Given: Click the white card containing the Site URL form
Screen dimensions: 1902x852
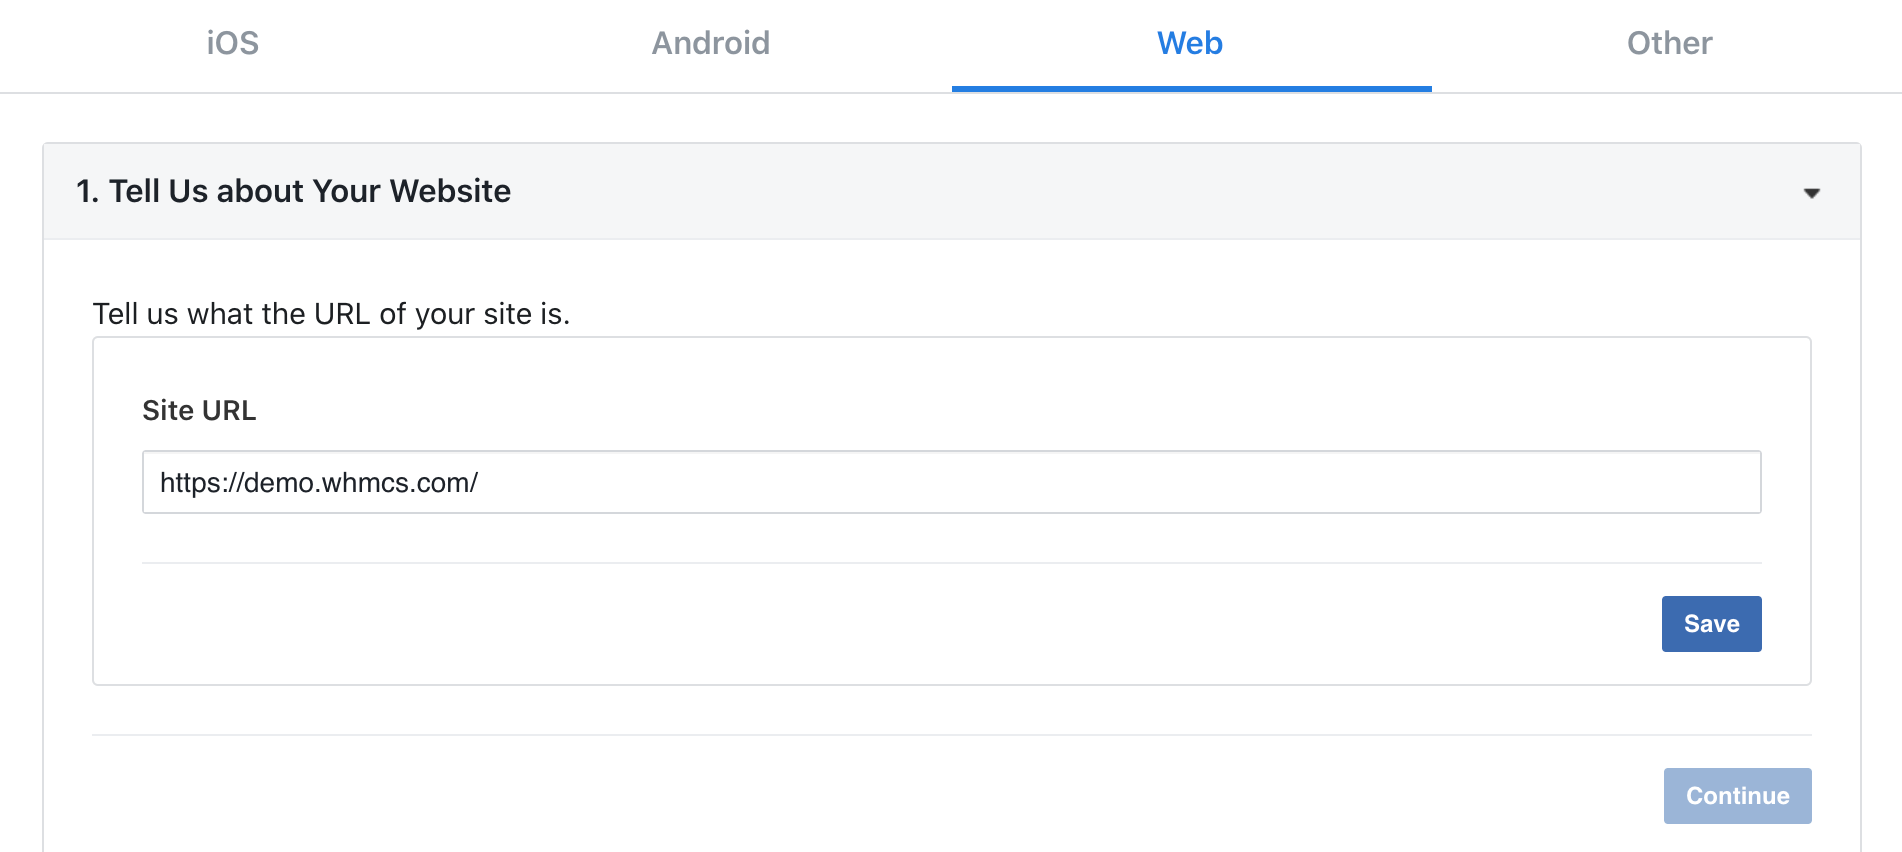Looking at the screenshot, I should point(951,511).
